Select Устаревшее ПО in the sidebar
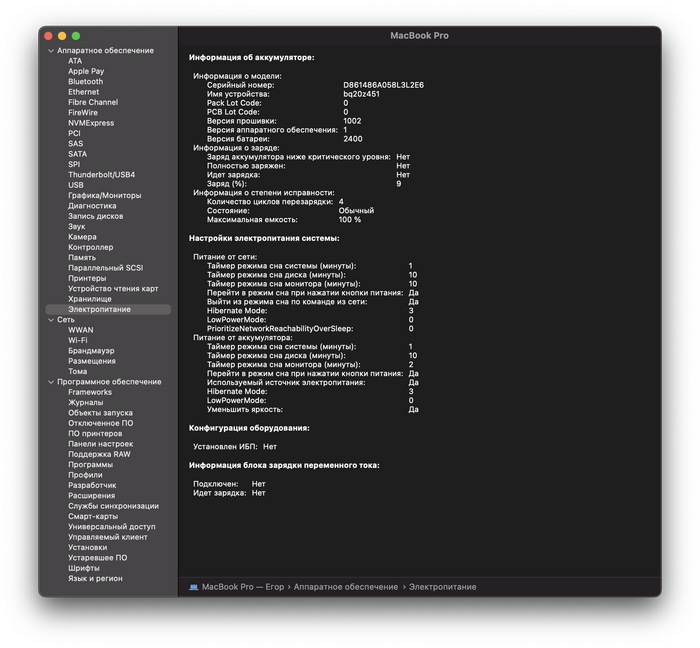 97,558
